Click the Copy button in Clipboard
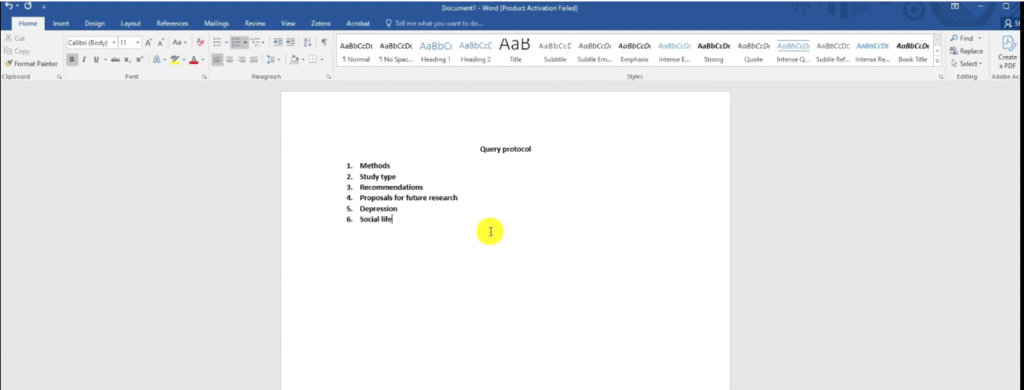 (x=17, y=51)
